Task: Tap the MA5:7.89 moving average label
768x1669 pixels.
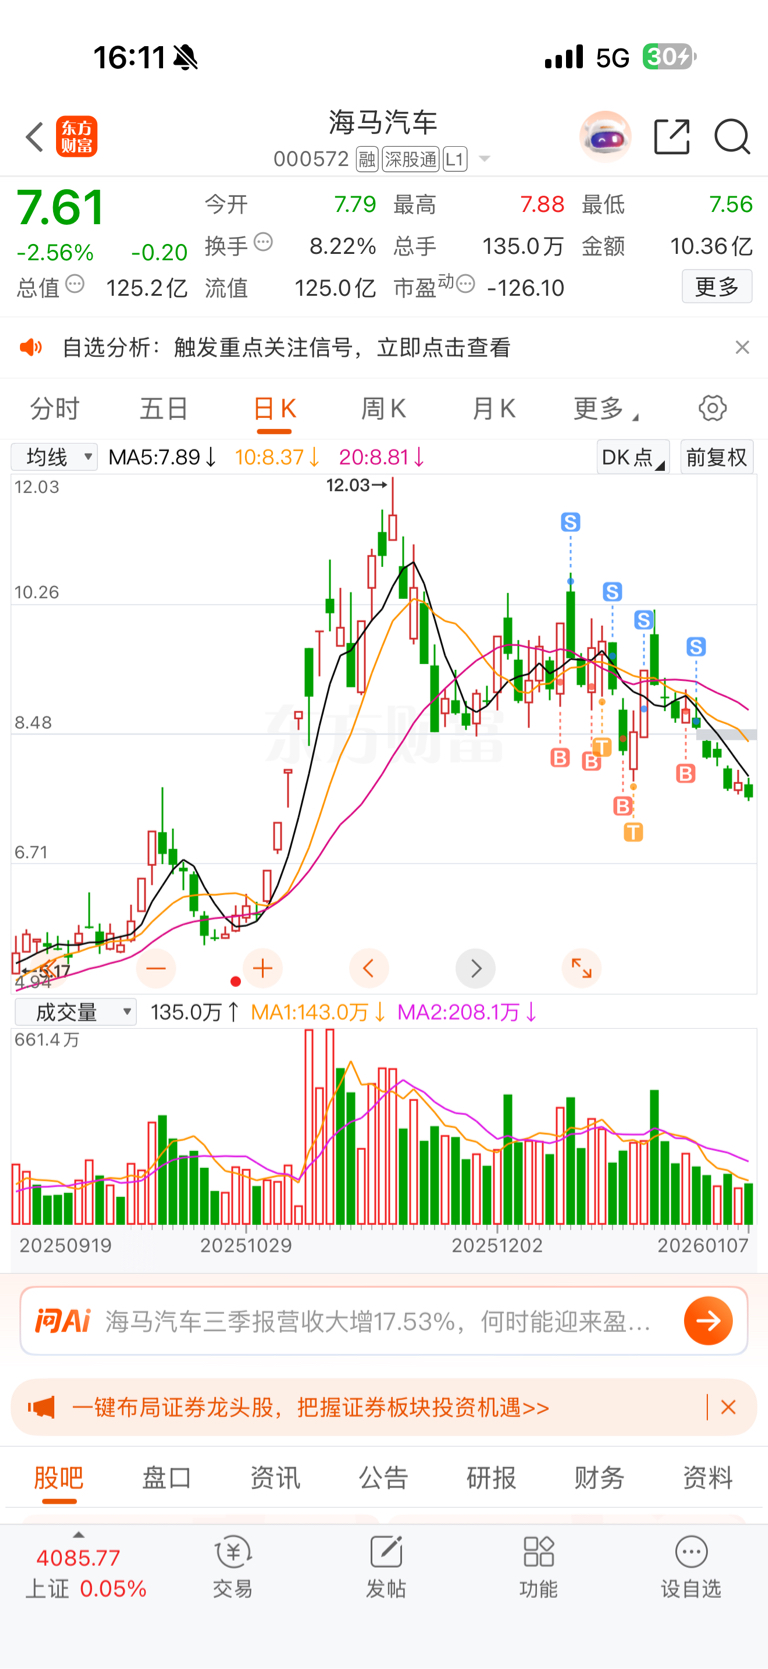Action: click(162, 457)
